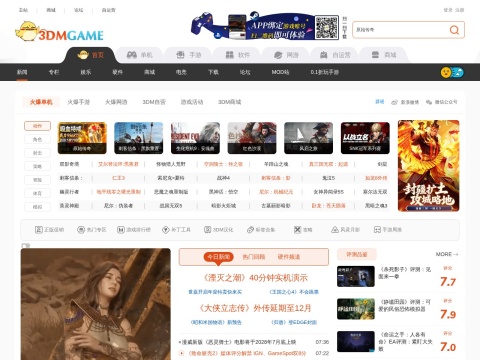Click the search magnifier icon
The width and height of the screenshot is (480, 360).
pyautogui.click(x=454, y=30)
